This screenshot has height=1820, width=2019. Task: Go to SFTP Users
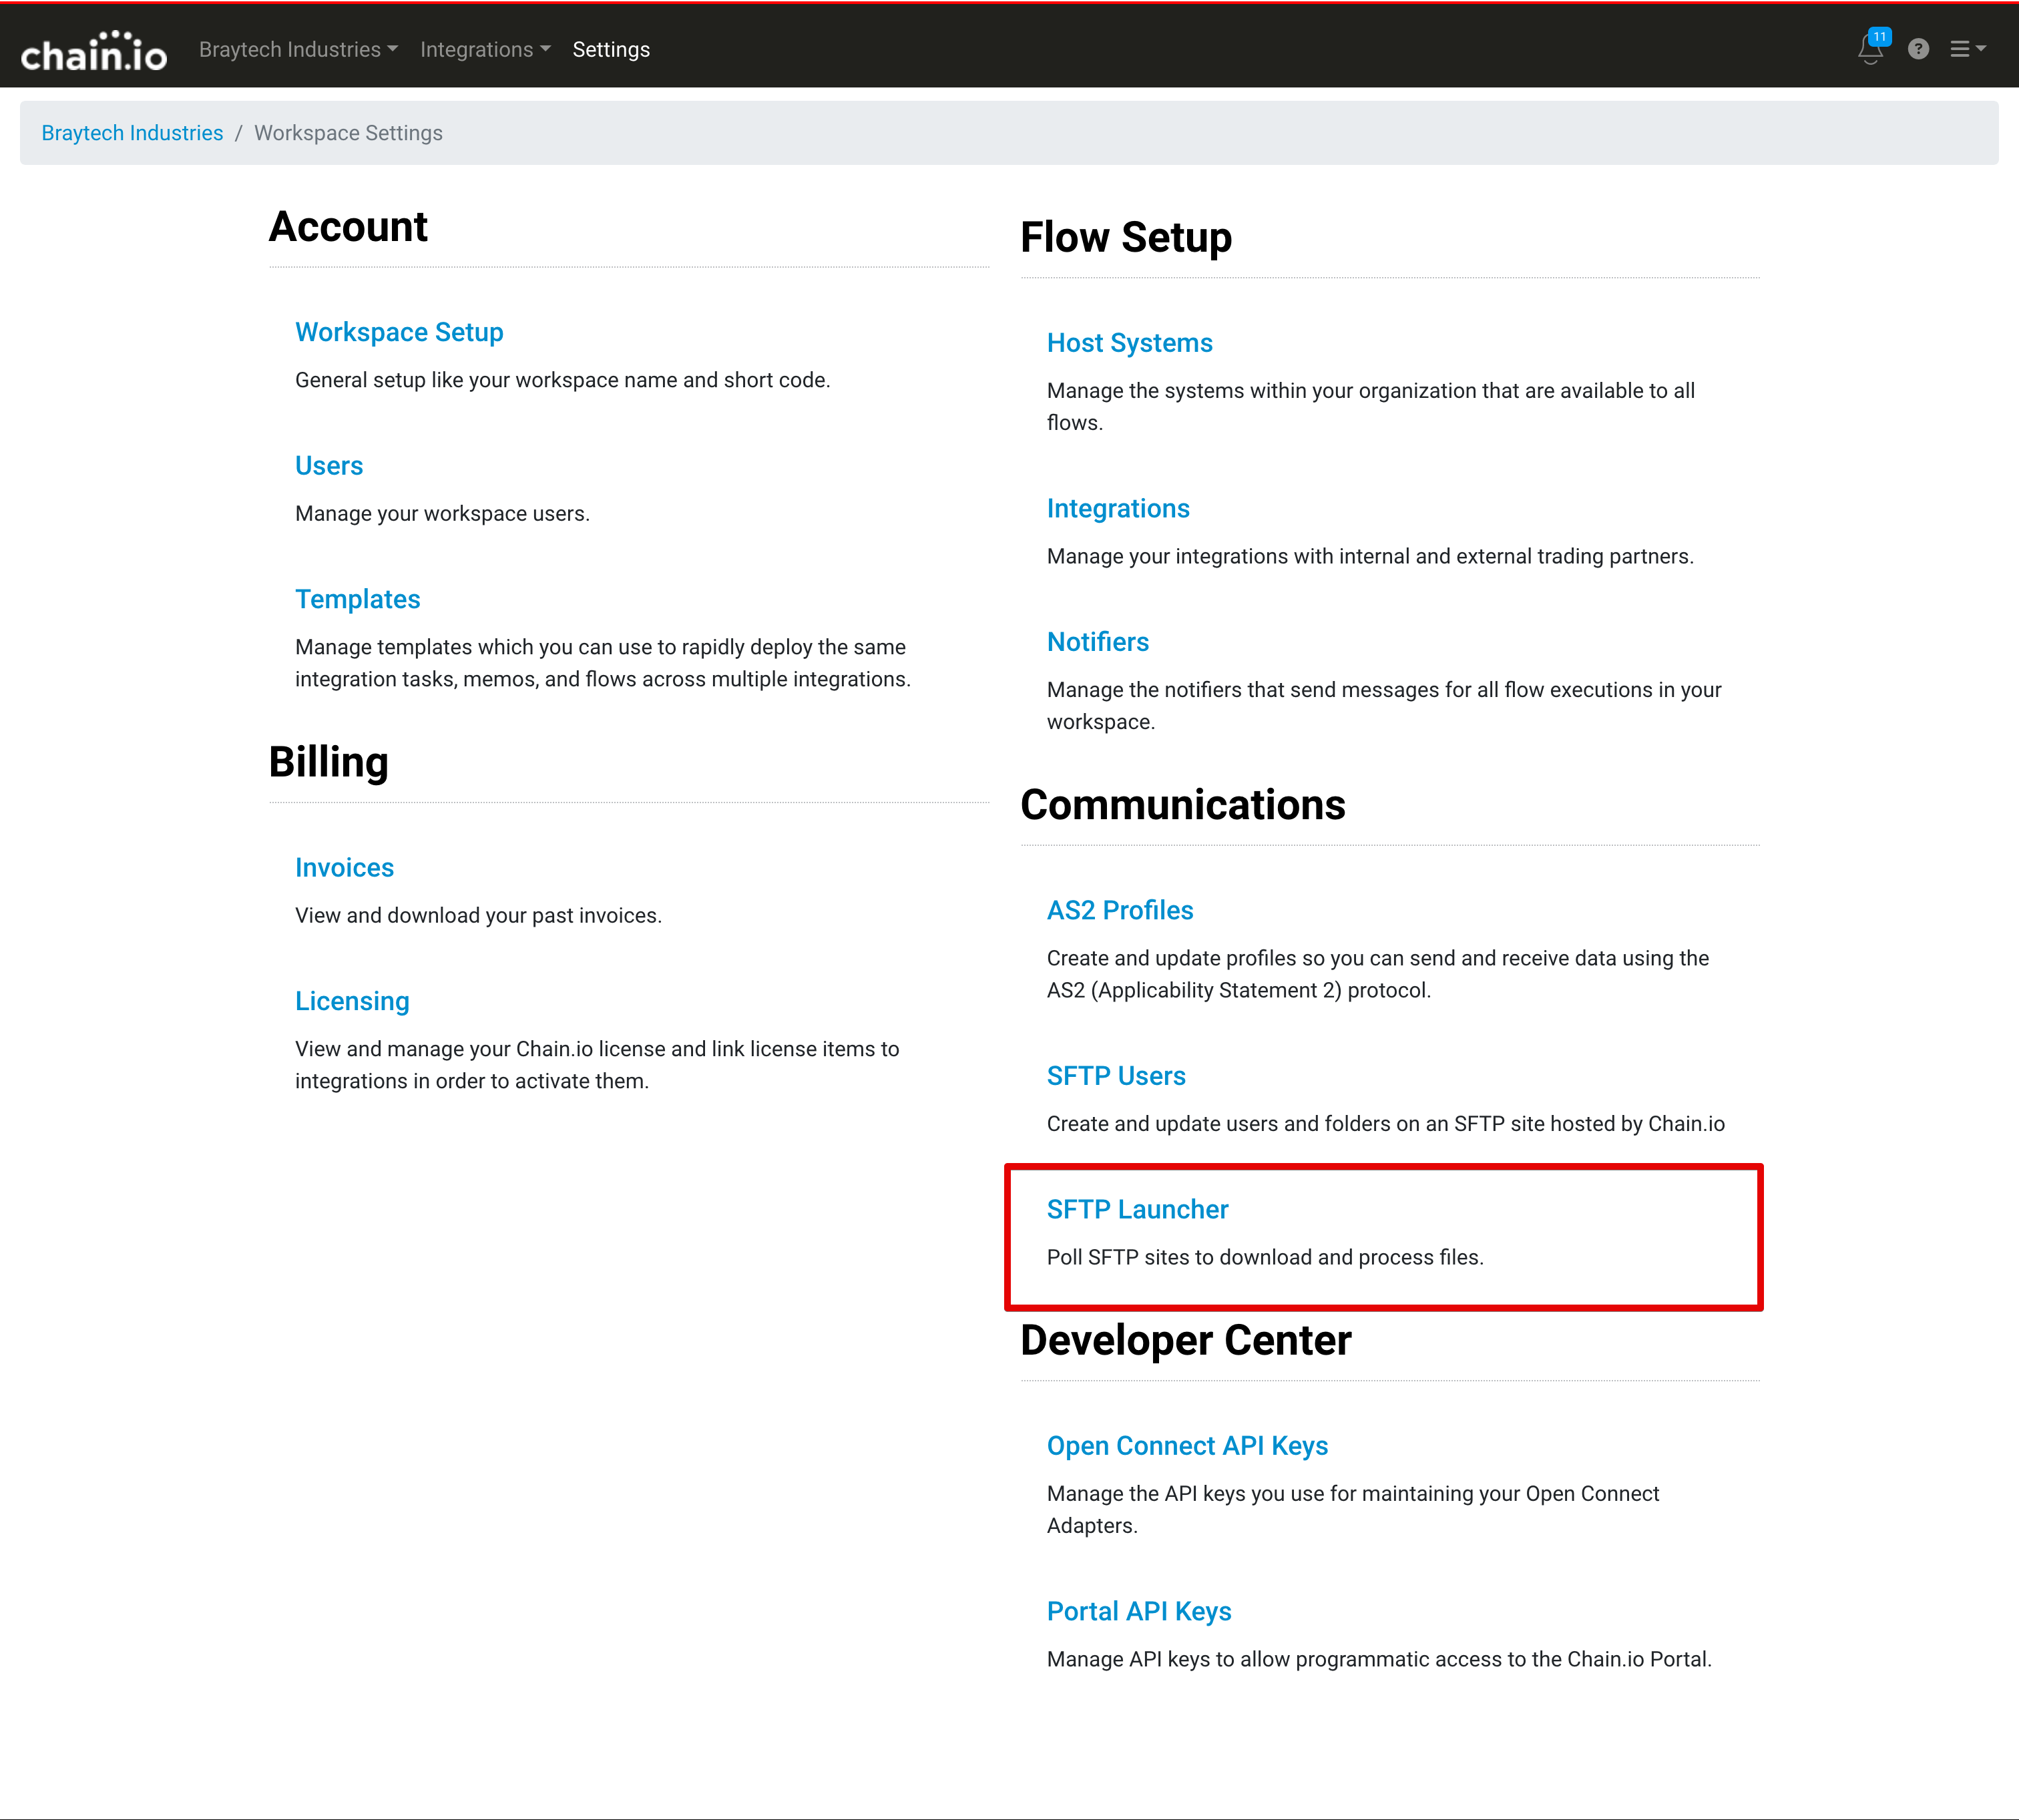(x=1115, y=1076)
